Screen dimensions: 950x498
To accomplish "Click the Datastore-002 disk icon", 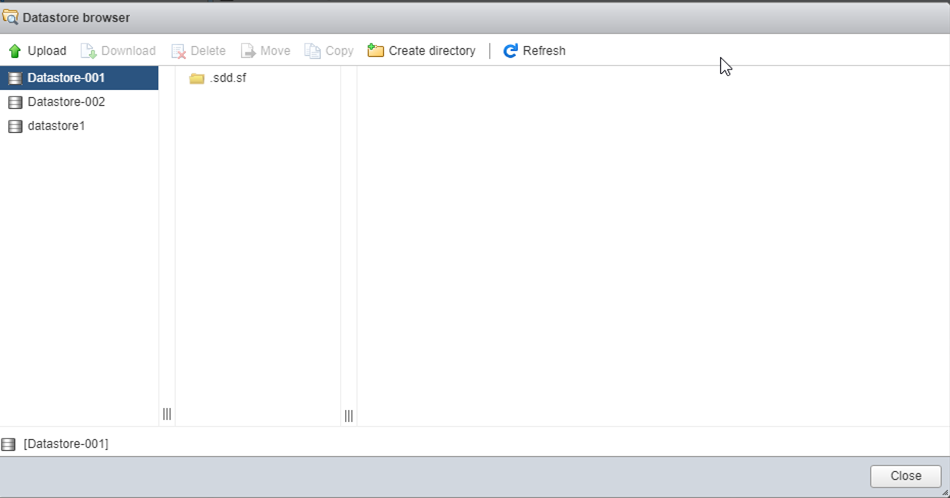I will point(15,102).
